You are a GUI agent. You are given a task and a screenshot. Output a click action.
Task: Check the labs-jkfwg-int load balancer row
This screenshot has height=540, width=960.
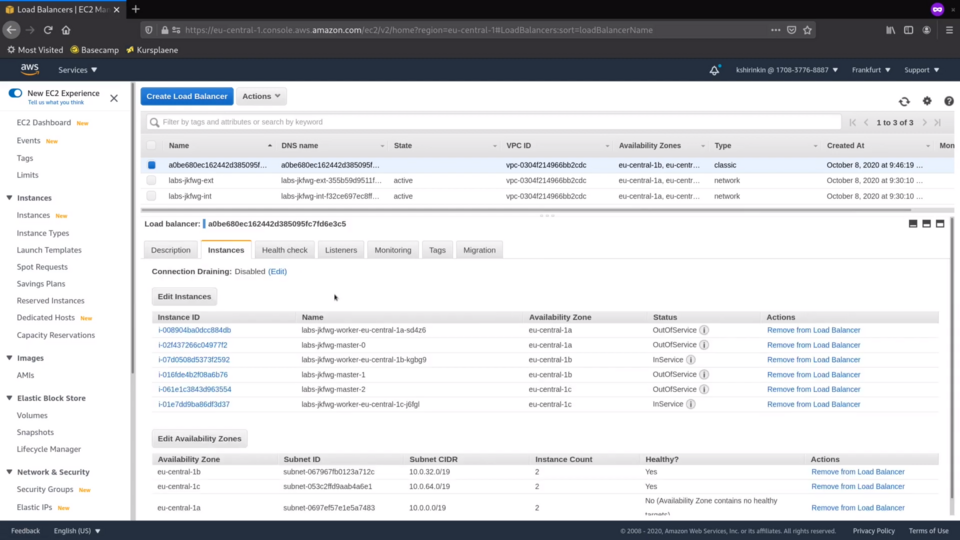pyautogui.click(x=151, y=196)
